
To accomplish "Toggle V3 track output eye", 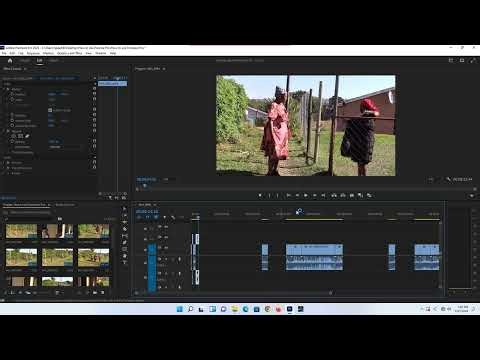I will [x=166, y=227].
